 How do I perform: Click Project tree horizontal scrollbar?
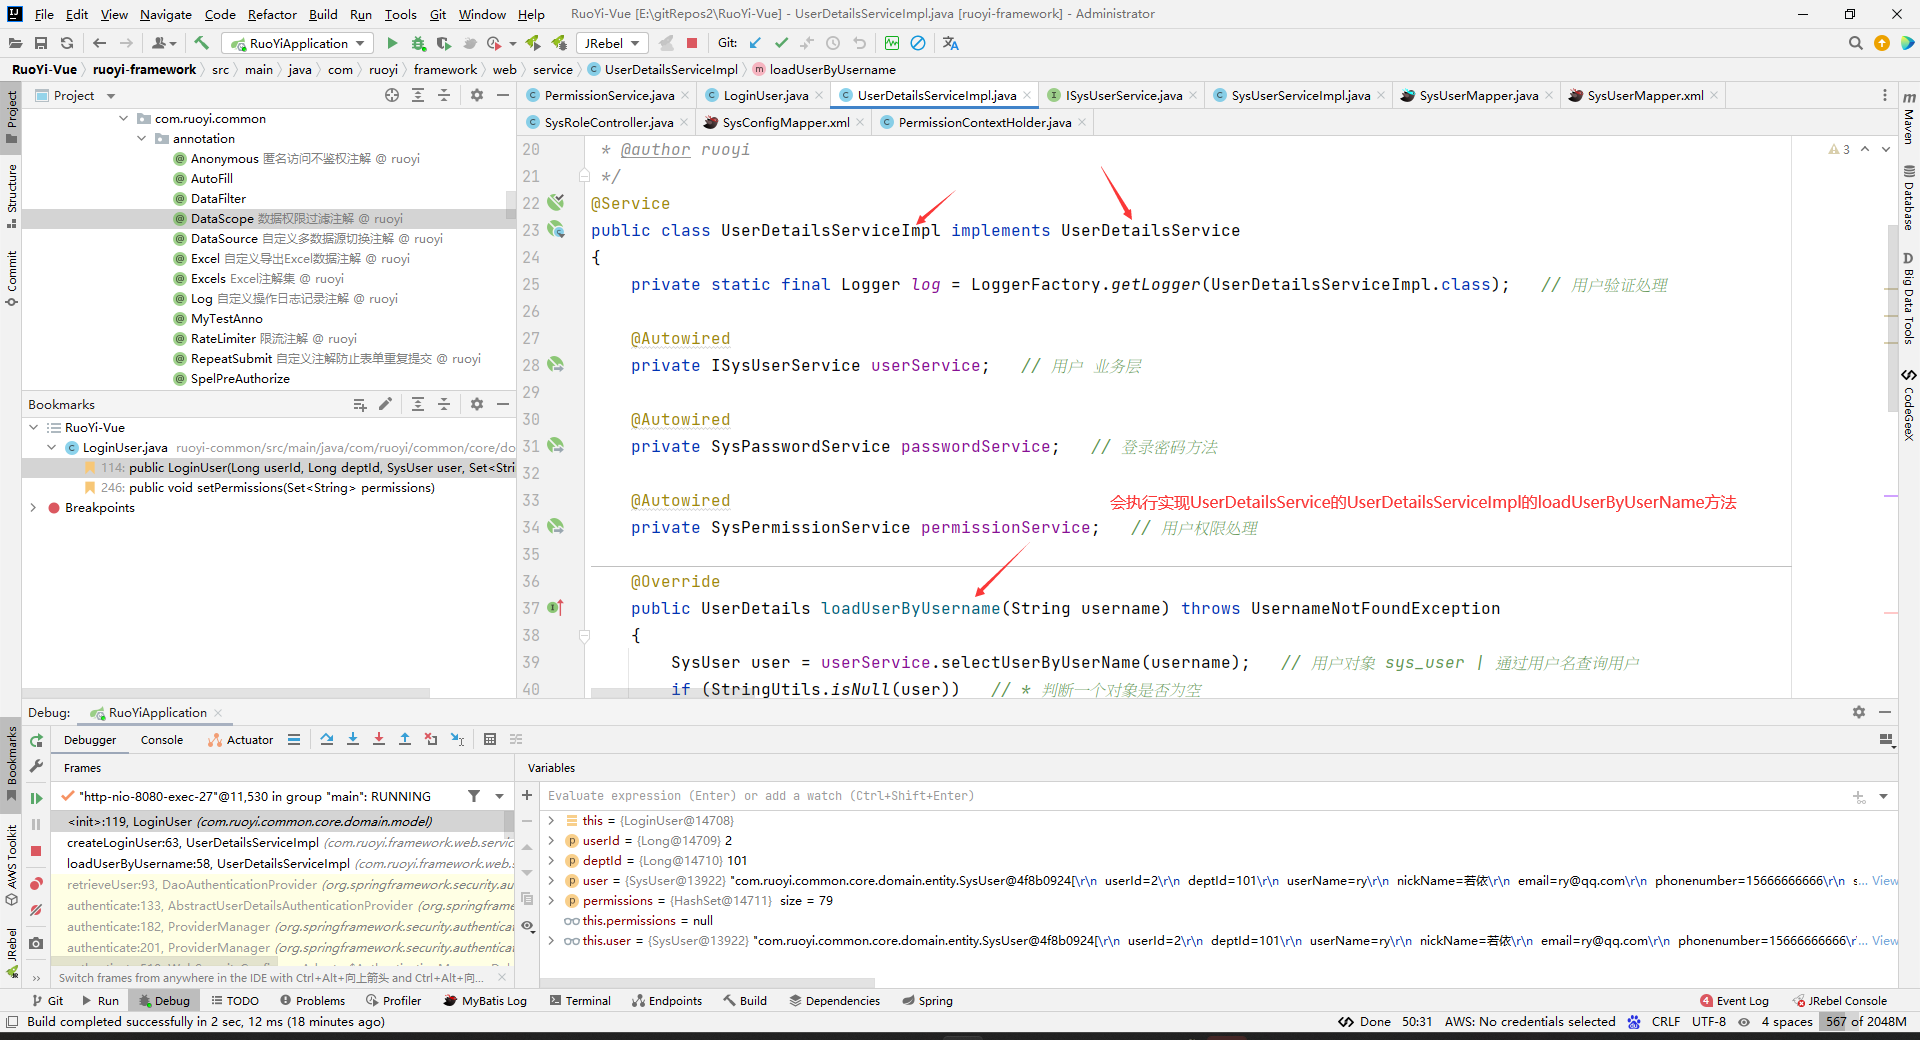point(226,692)
